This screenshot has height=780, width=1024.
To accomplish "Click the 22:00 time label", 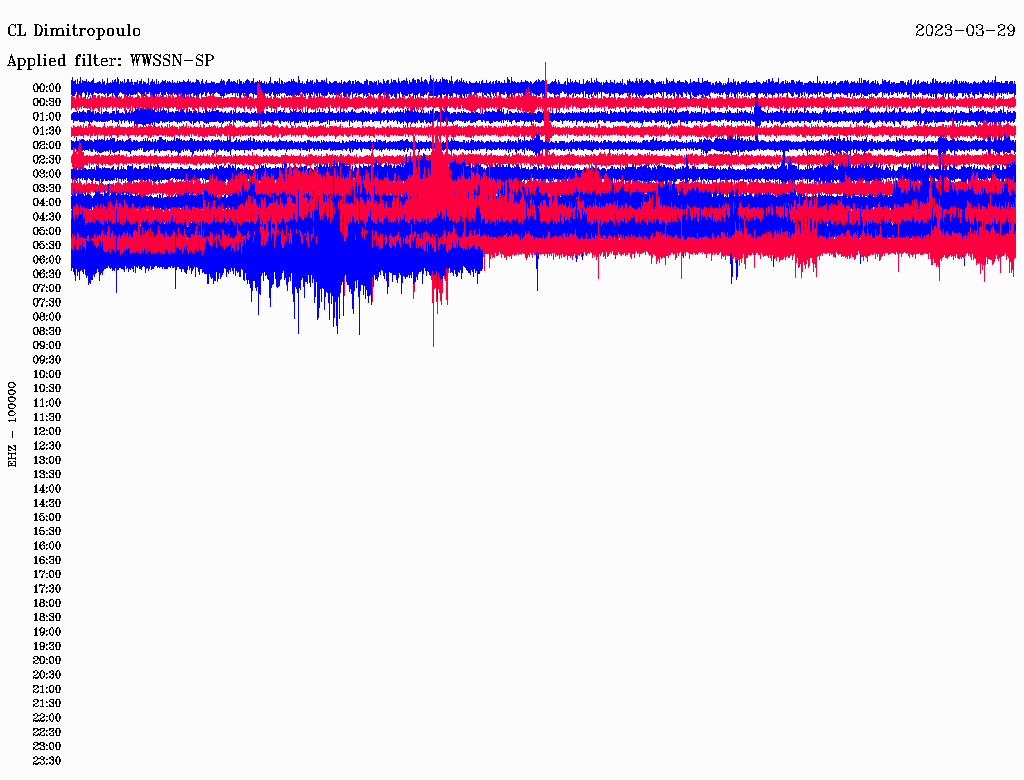I will [x=47, y=718].
